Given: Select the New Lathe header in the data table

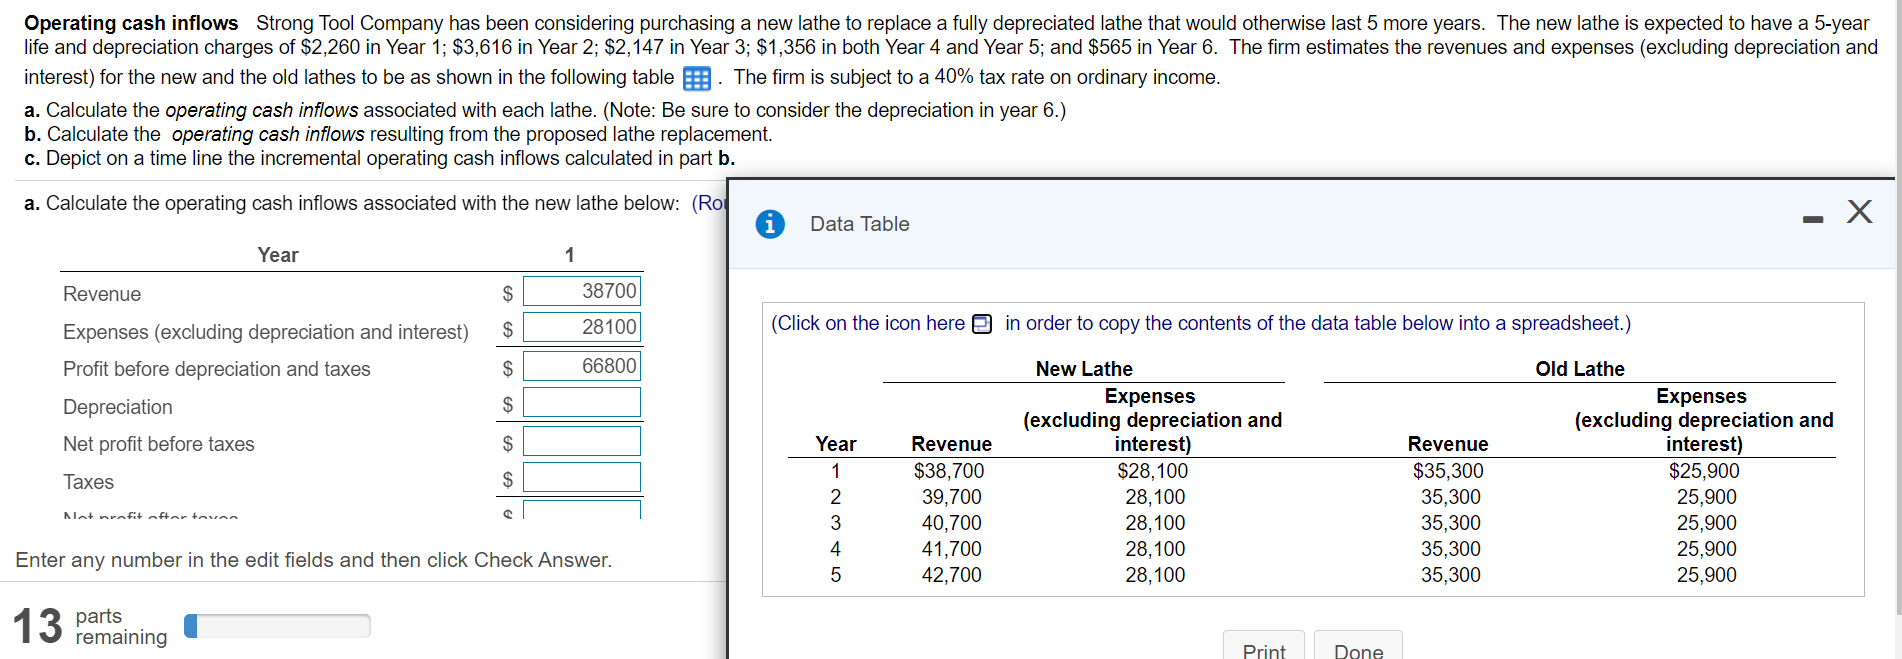Looking at the screenshot, I should click(x=1082, y=368).
